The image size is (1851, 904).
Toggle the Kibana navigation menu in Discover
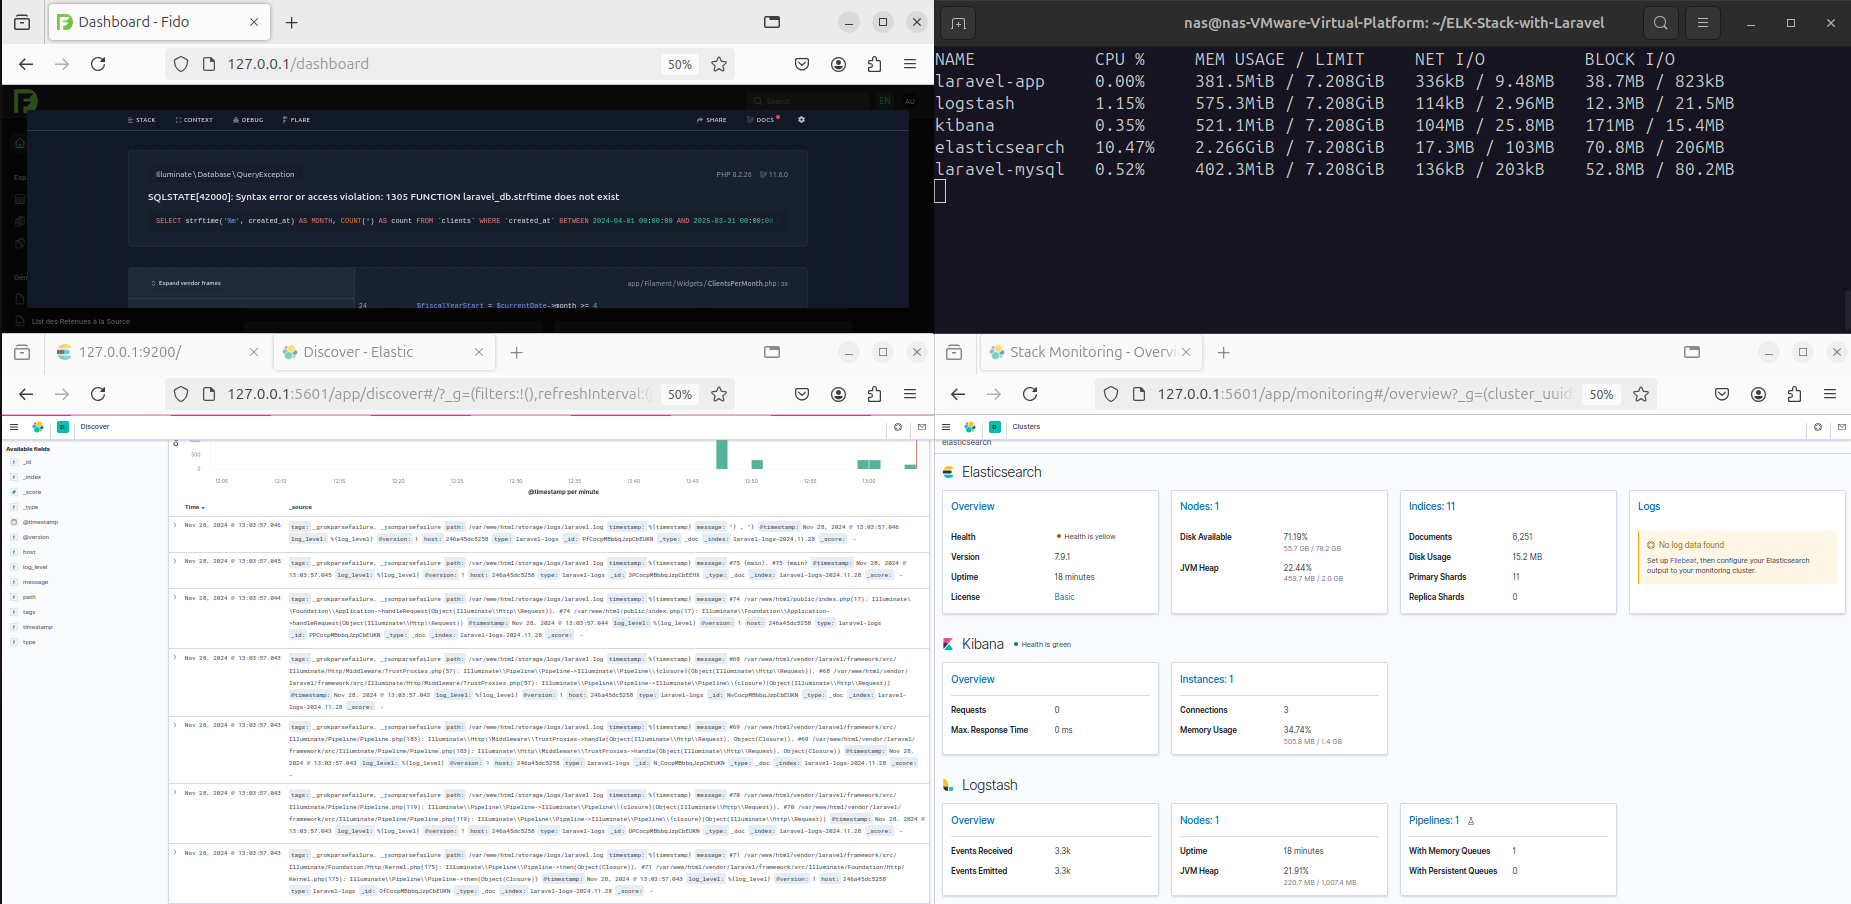[x=14, y=427]
